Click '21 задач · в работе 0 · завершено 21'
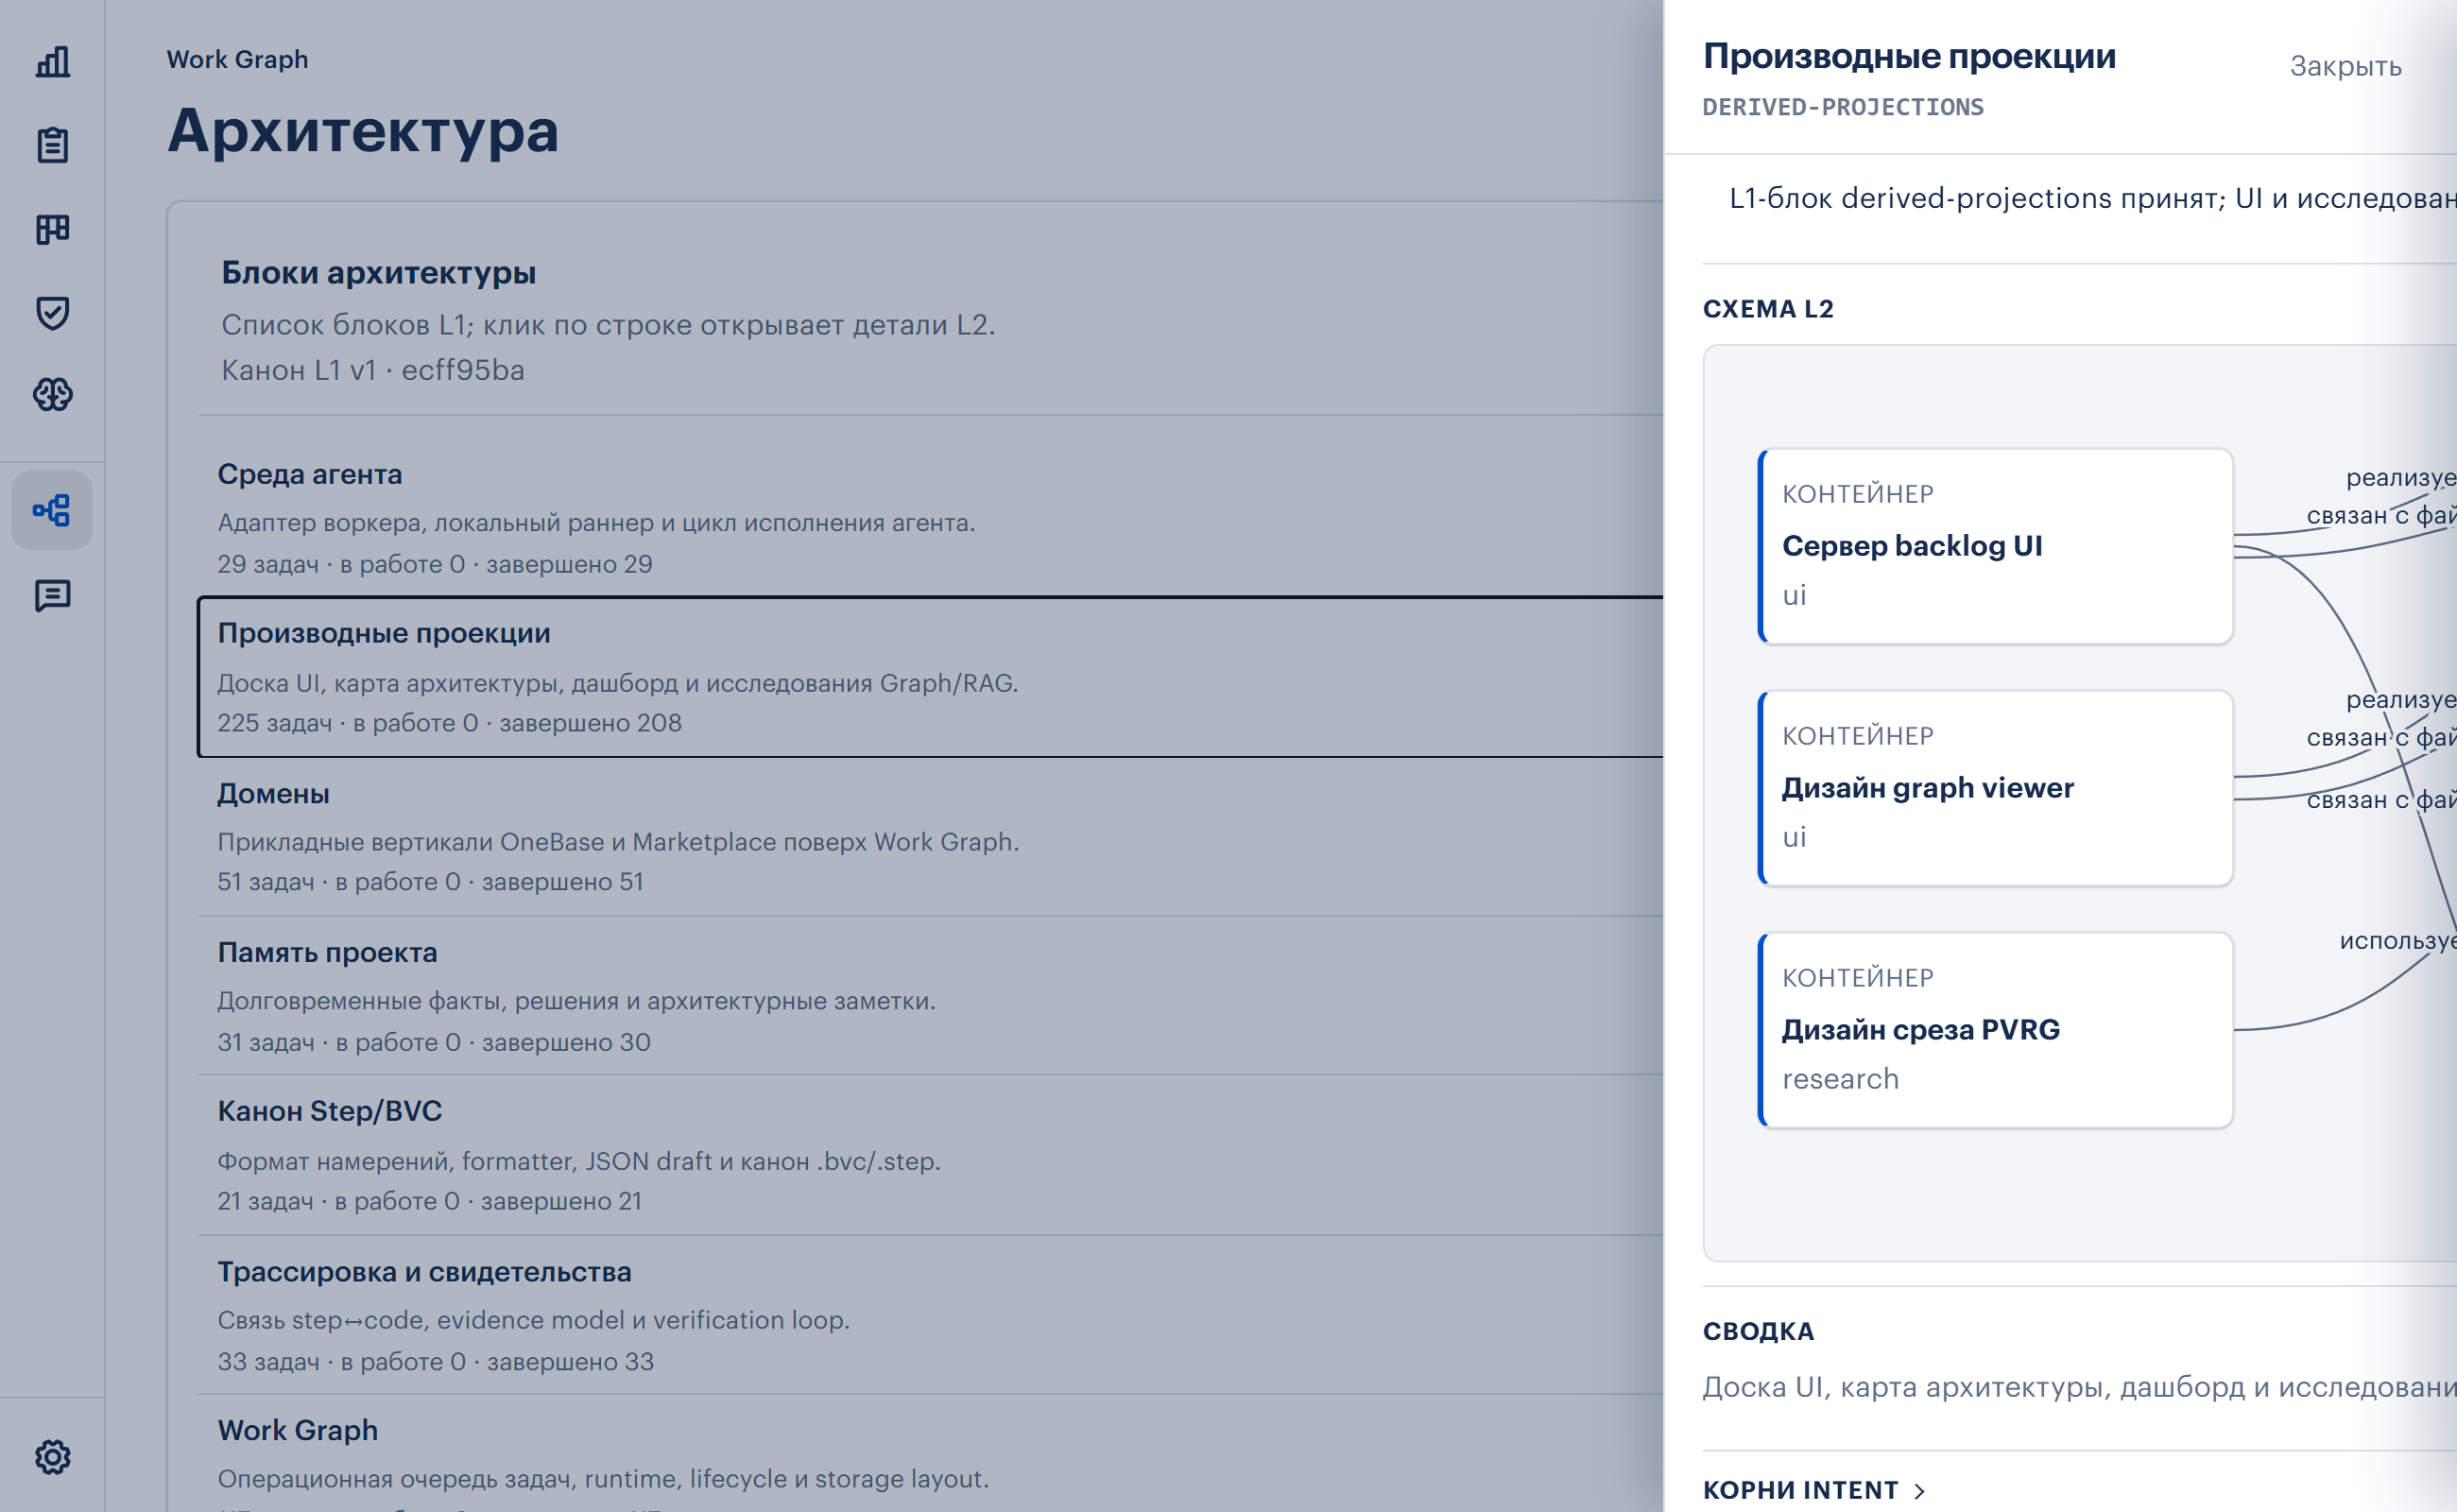The height and width of the screenshot is (1512, 2457). point(430,1201)
